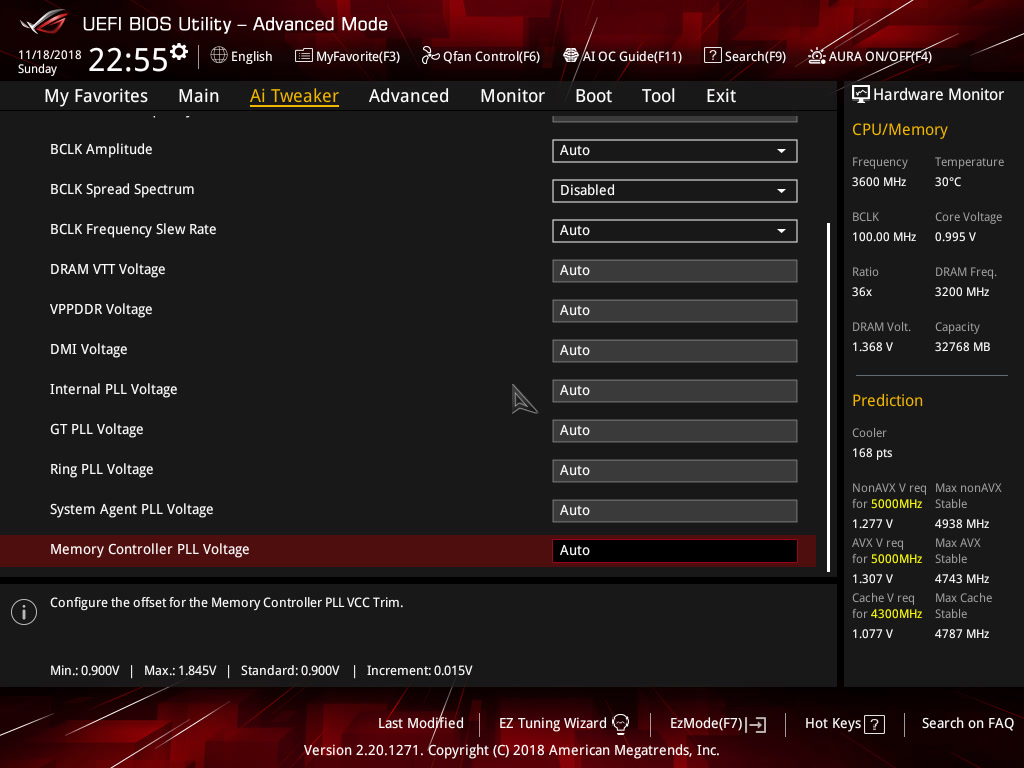Switch to Main tab
The width and height of the screenshot is (1024, 768).
click(x=199, y=96)
